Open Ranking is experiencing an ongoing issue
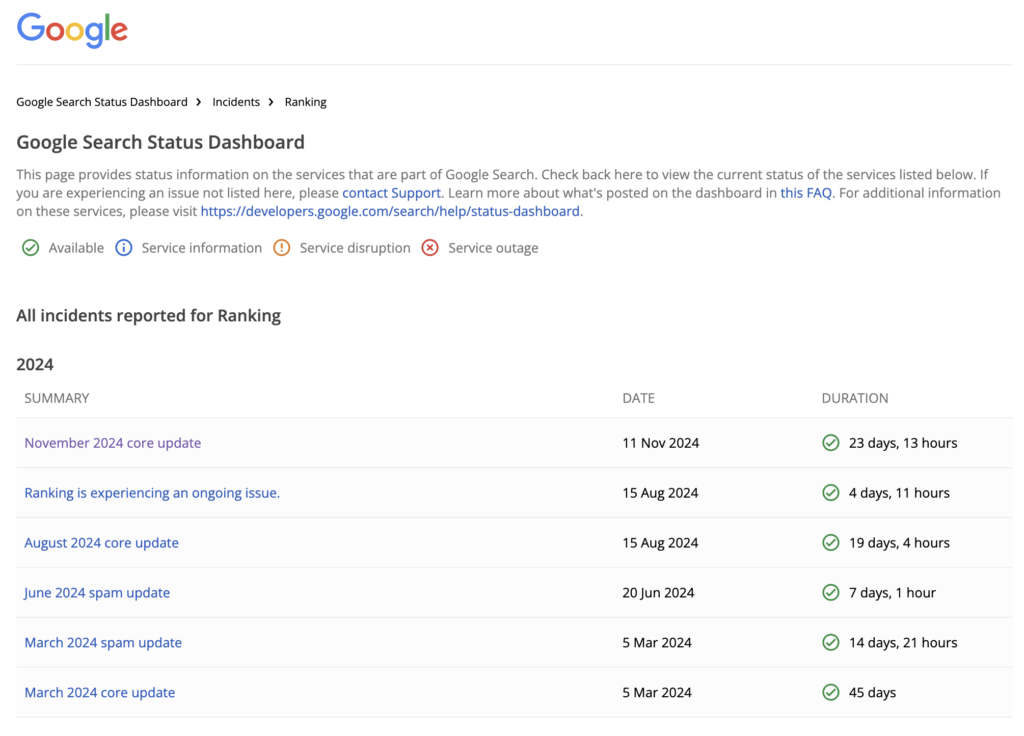The height and width of the screenshot is (736, 1024). tap(152, 493)
